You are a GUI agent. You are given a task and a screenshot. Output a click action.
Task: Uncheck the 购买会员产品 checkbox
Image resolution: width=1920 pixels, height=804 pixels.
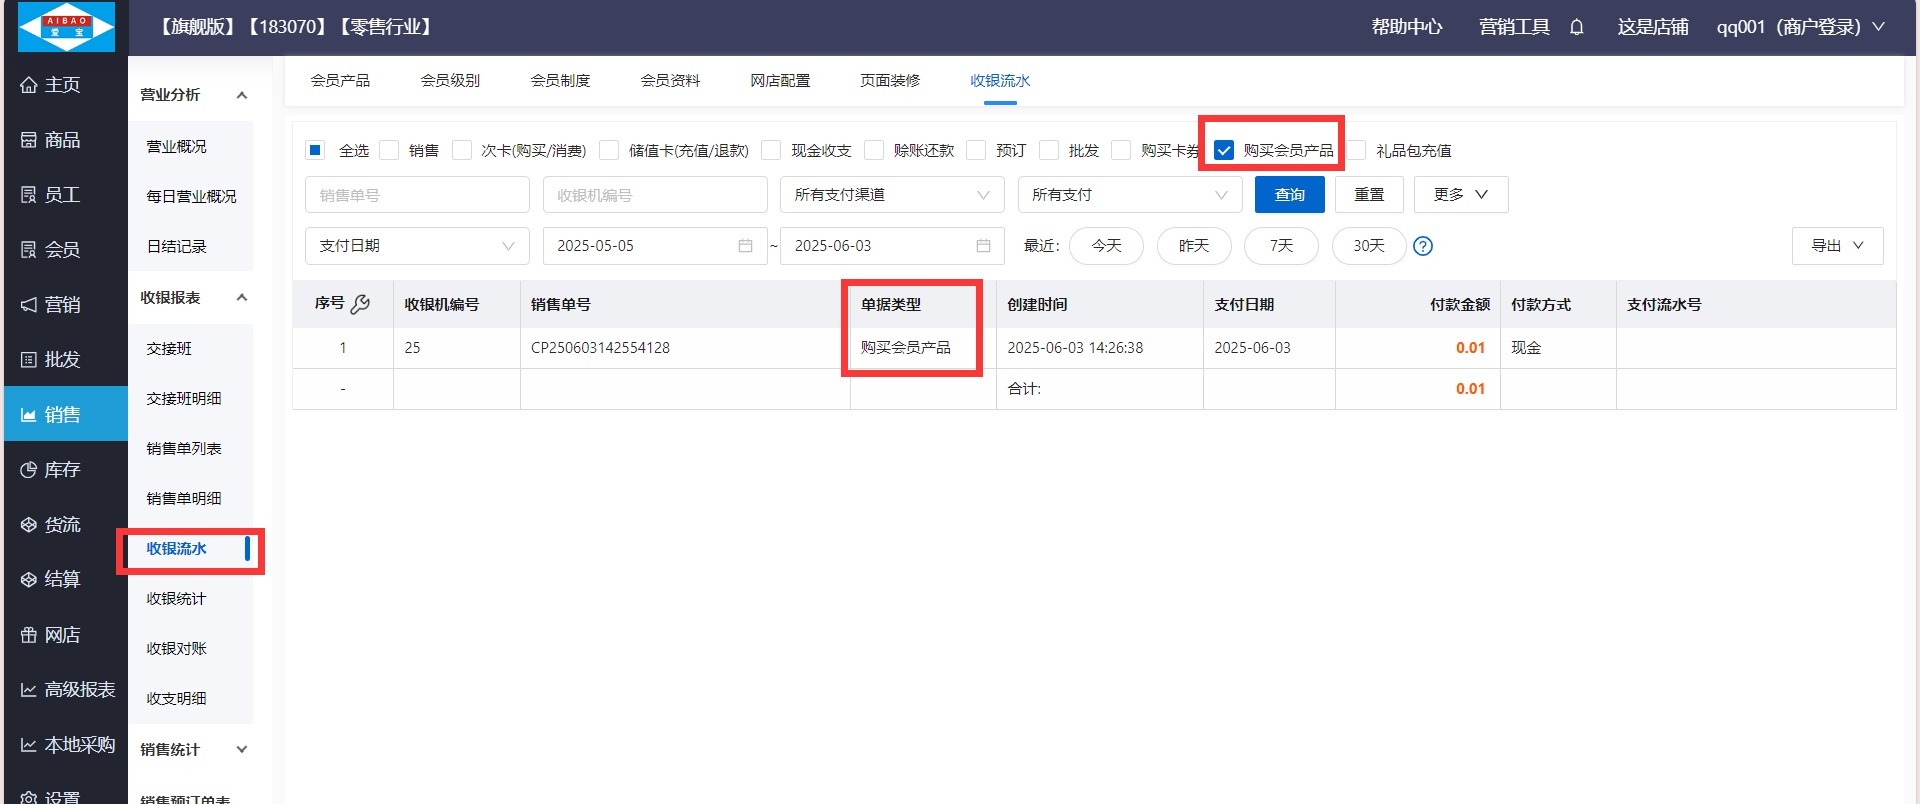[1224, 150]
